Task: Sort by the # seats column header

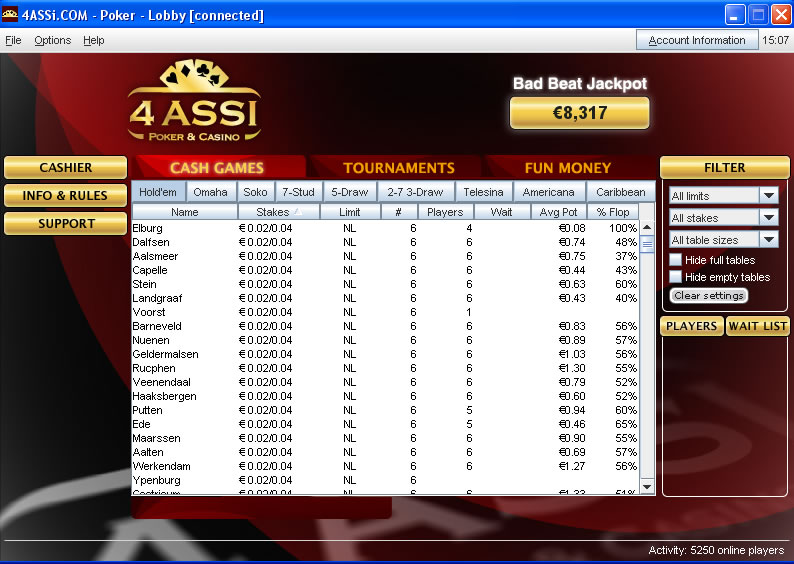Action: (x=399, y=212)
